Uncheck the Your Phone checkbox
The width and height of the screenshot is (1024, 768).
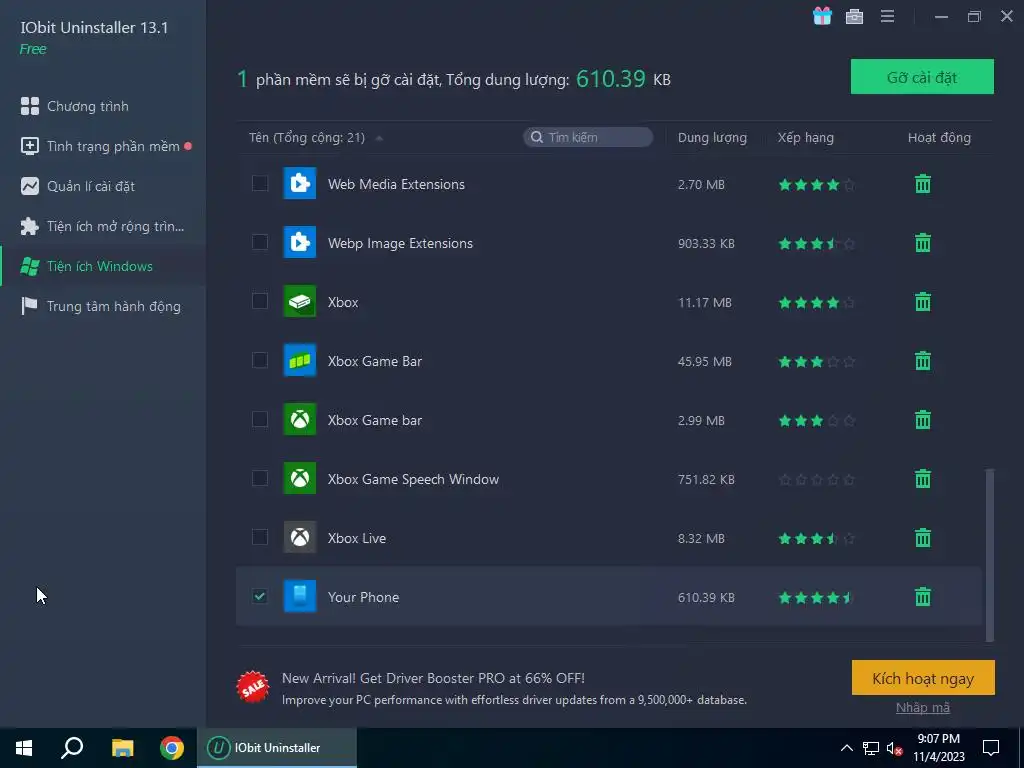(x=260, y=596)
